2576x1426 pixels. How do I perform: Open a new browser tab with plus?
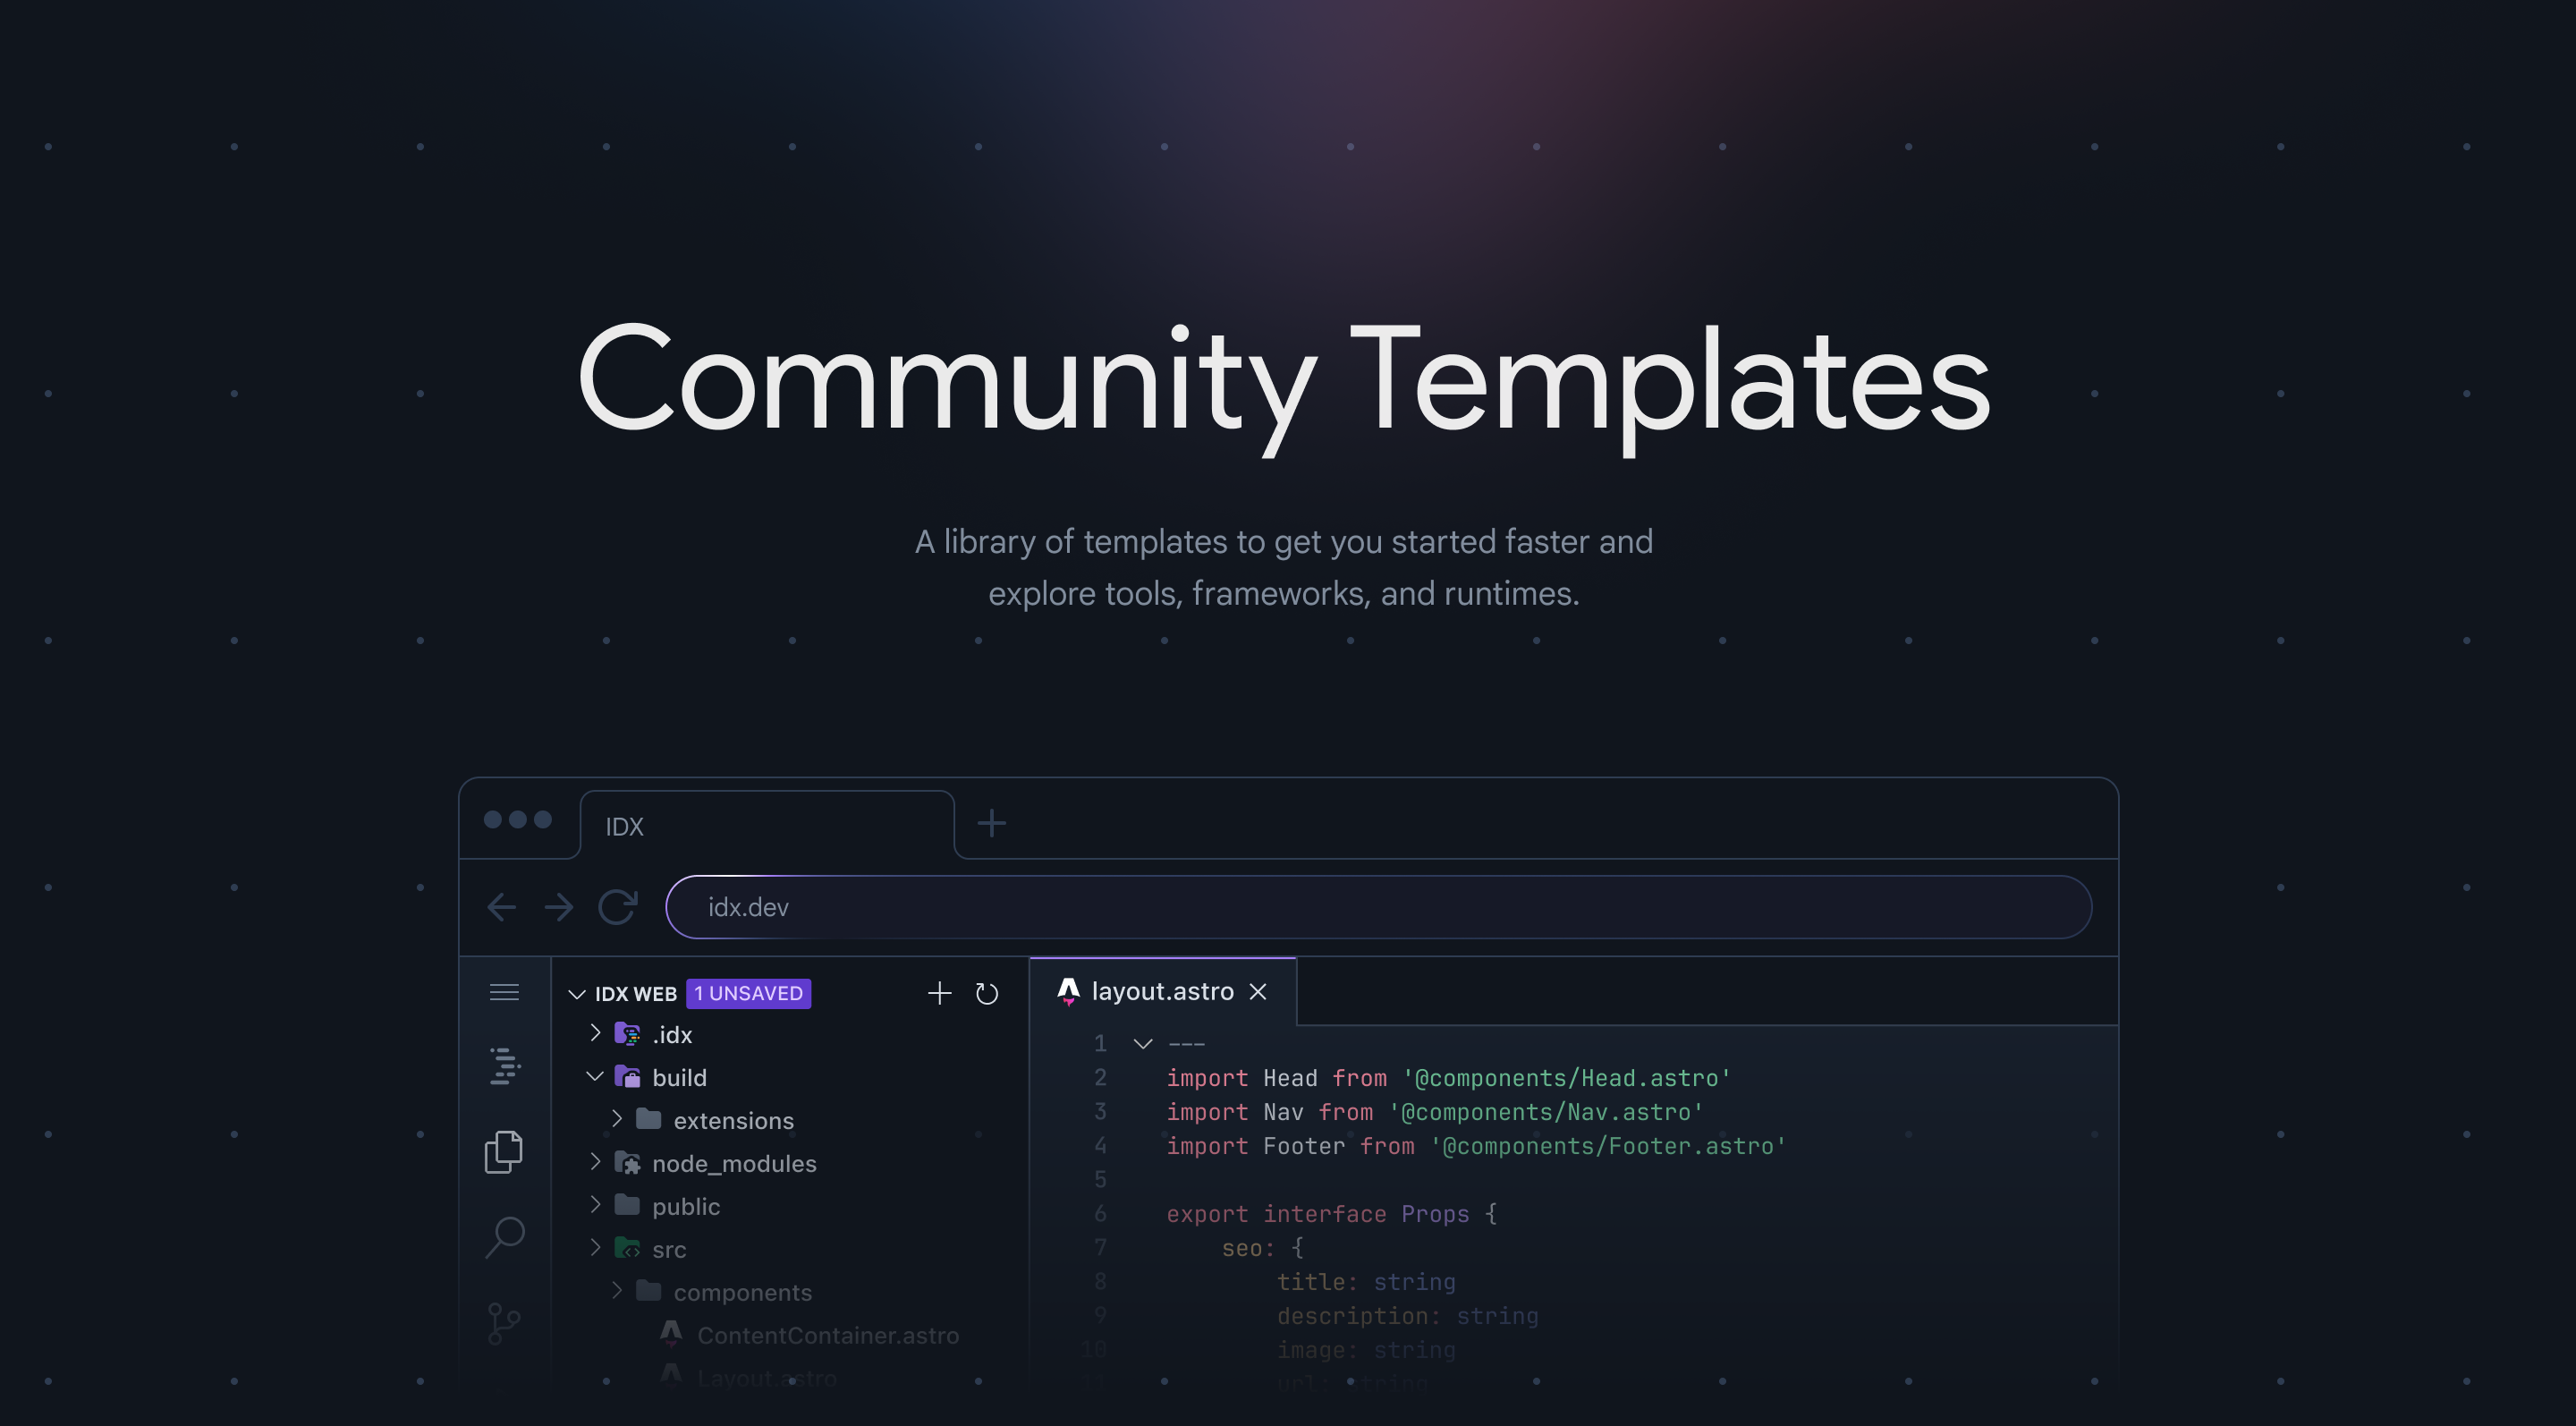[x=991, y=823]
